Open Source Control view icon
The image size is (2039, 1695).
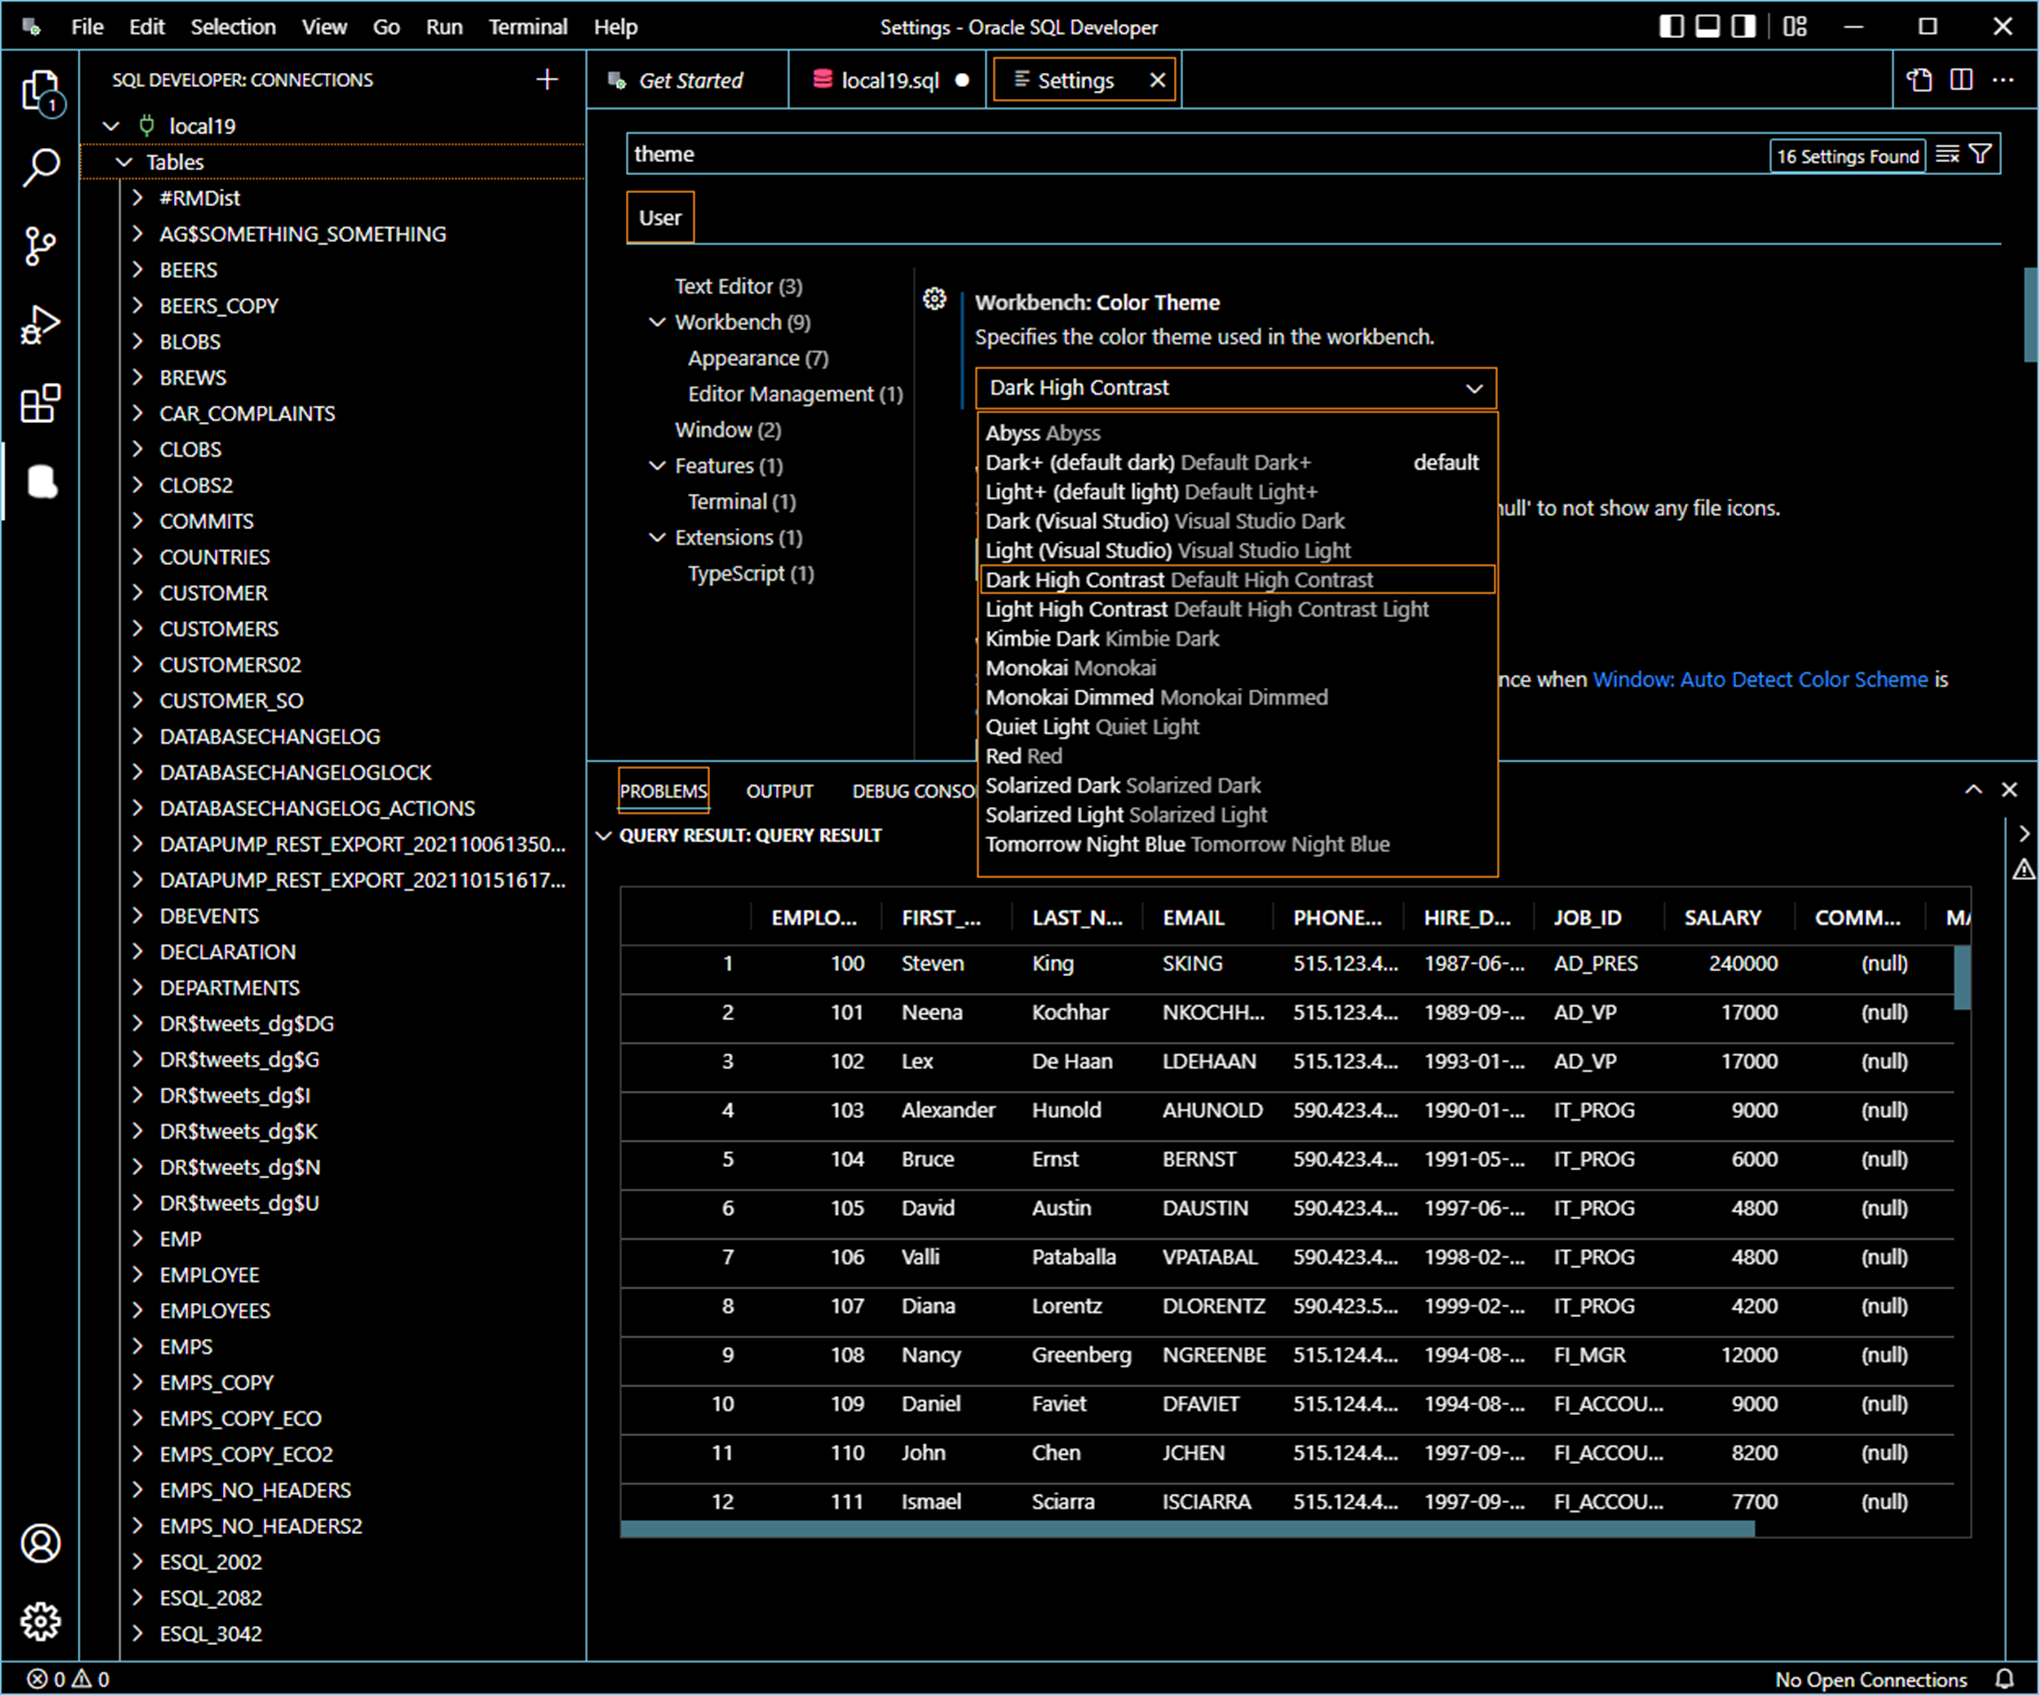(41, 246)
